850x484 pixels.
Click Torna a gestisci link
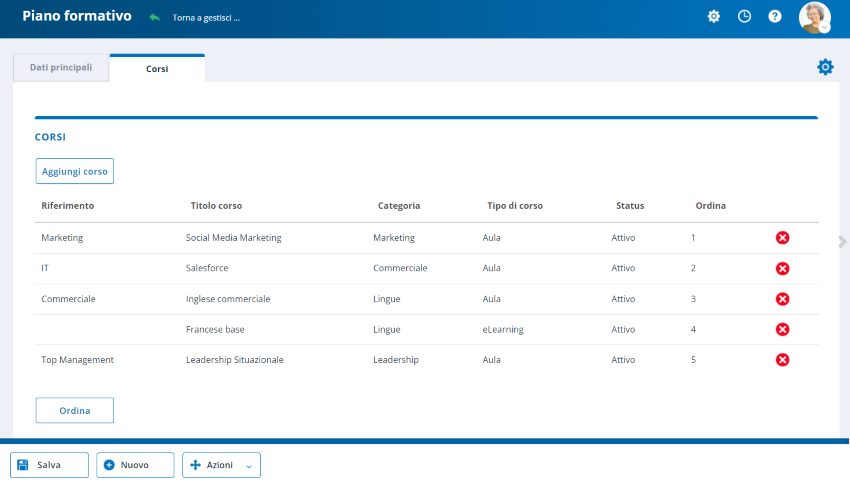click(206, 18)
